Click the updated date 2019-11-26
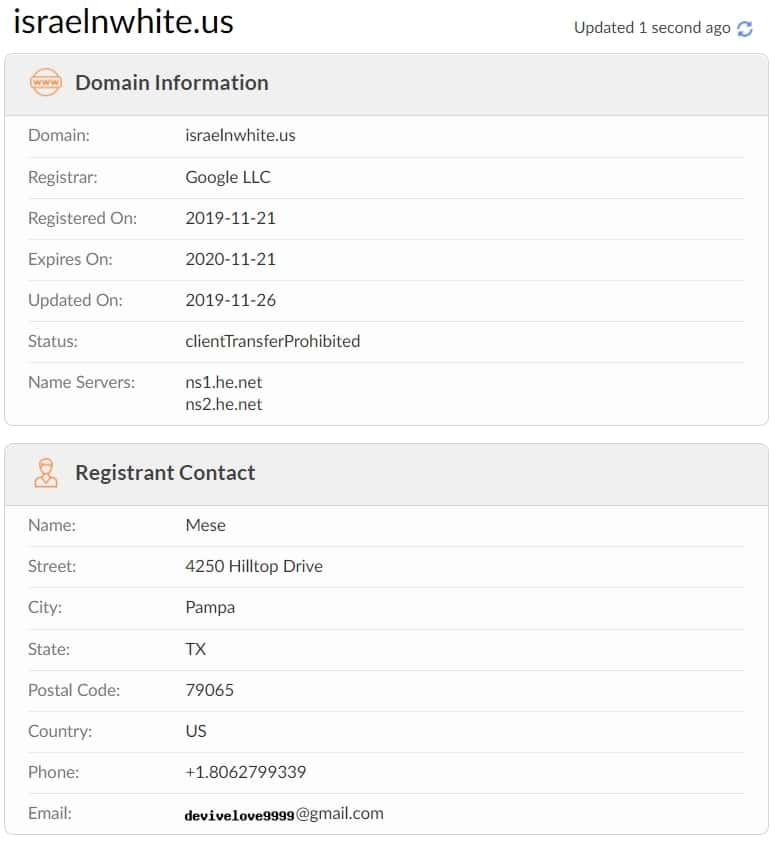Image resolution: width=778 pixels, height=843 pixels. coord(230,300)
